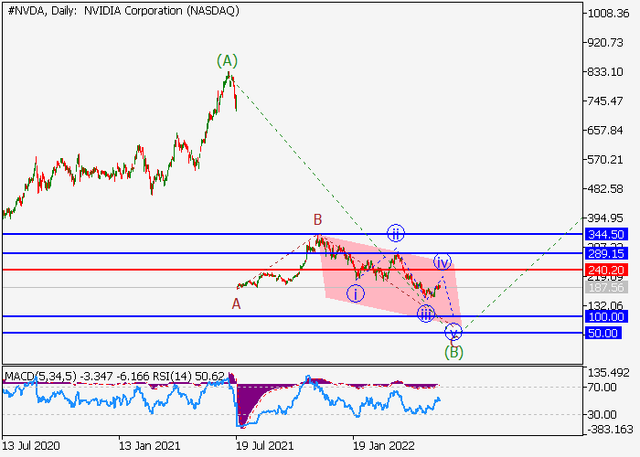Viewport: 640px width, 457px height.
Task: Click the '13 Jan 2021' date label
Action: point(149,446)
